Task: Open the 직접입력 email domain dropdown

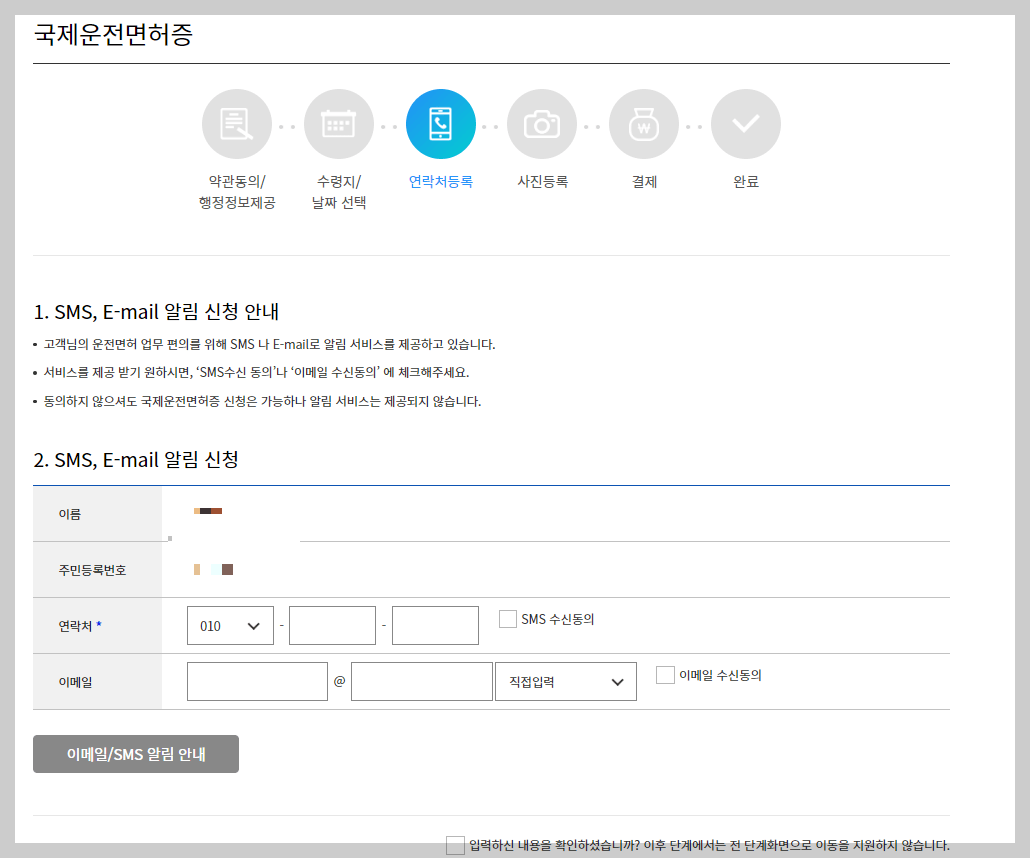Action: (x=565, y=681)
